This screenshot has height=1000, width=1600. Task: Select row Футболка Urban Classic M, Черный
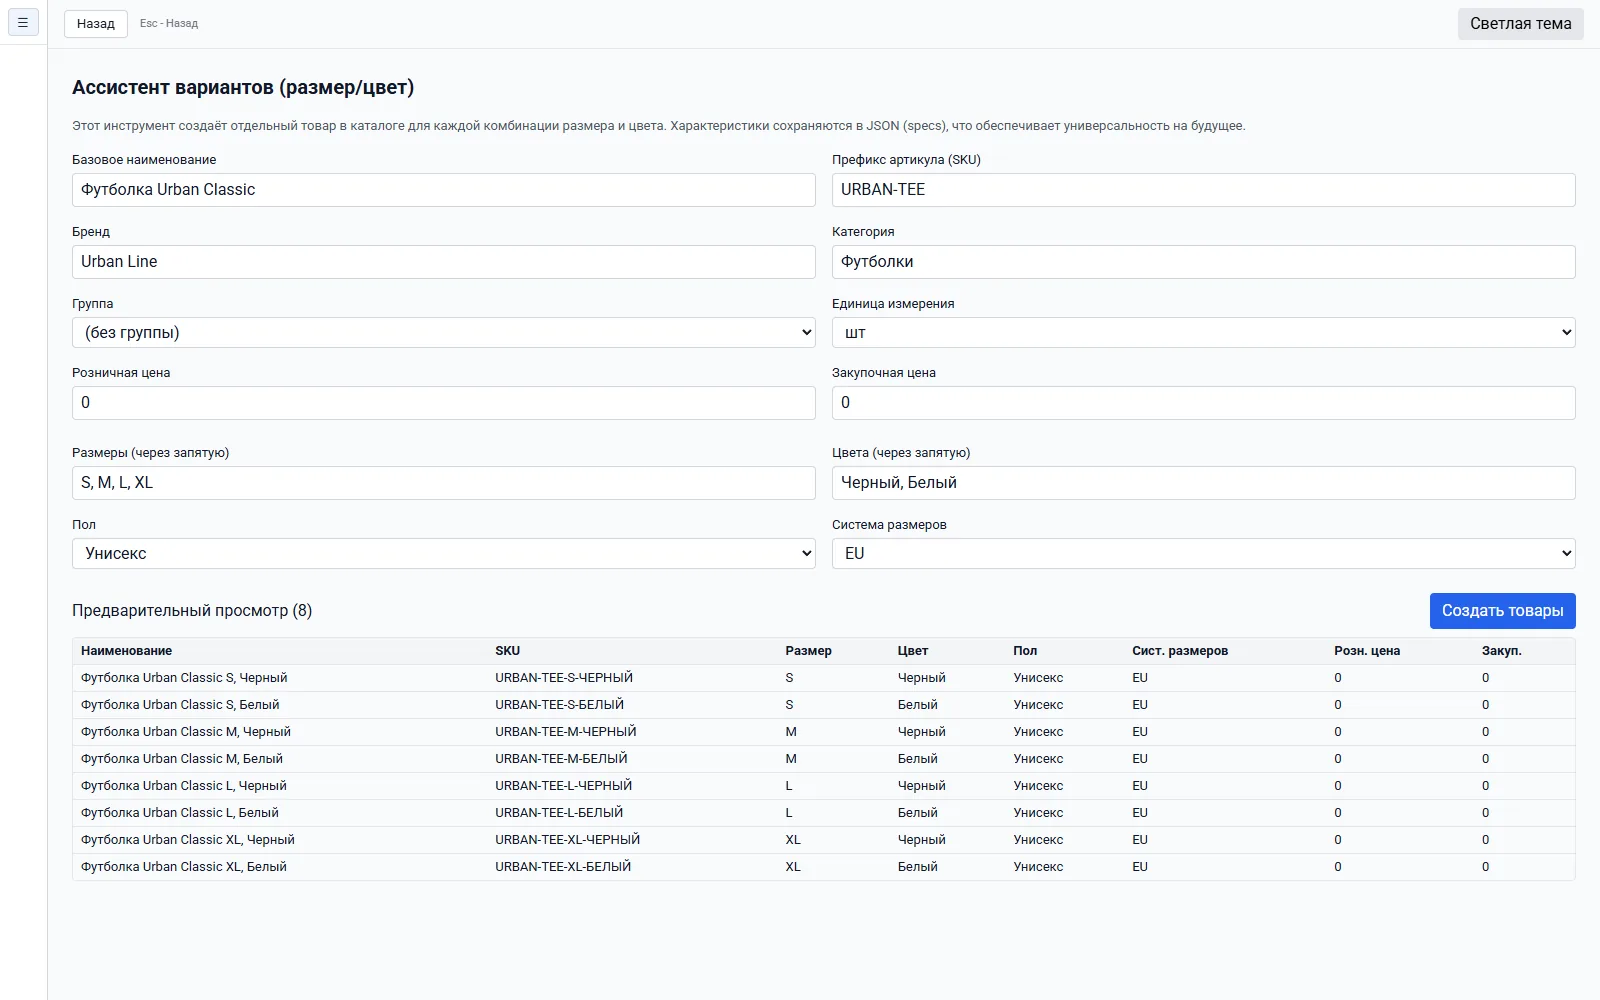(x=824, y=732)
